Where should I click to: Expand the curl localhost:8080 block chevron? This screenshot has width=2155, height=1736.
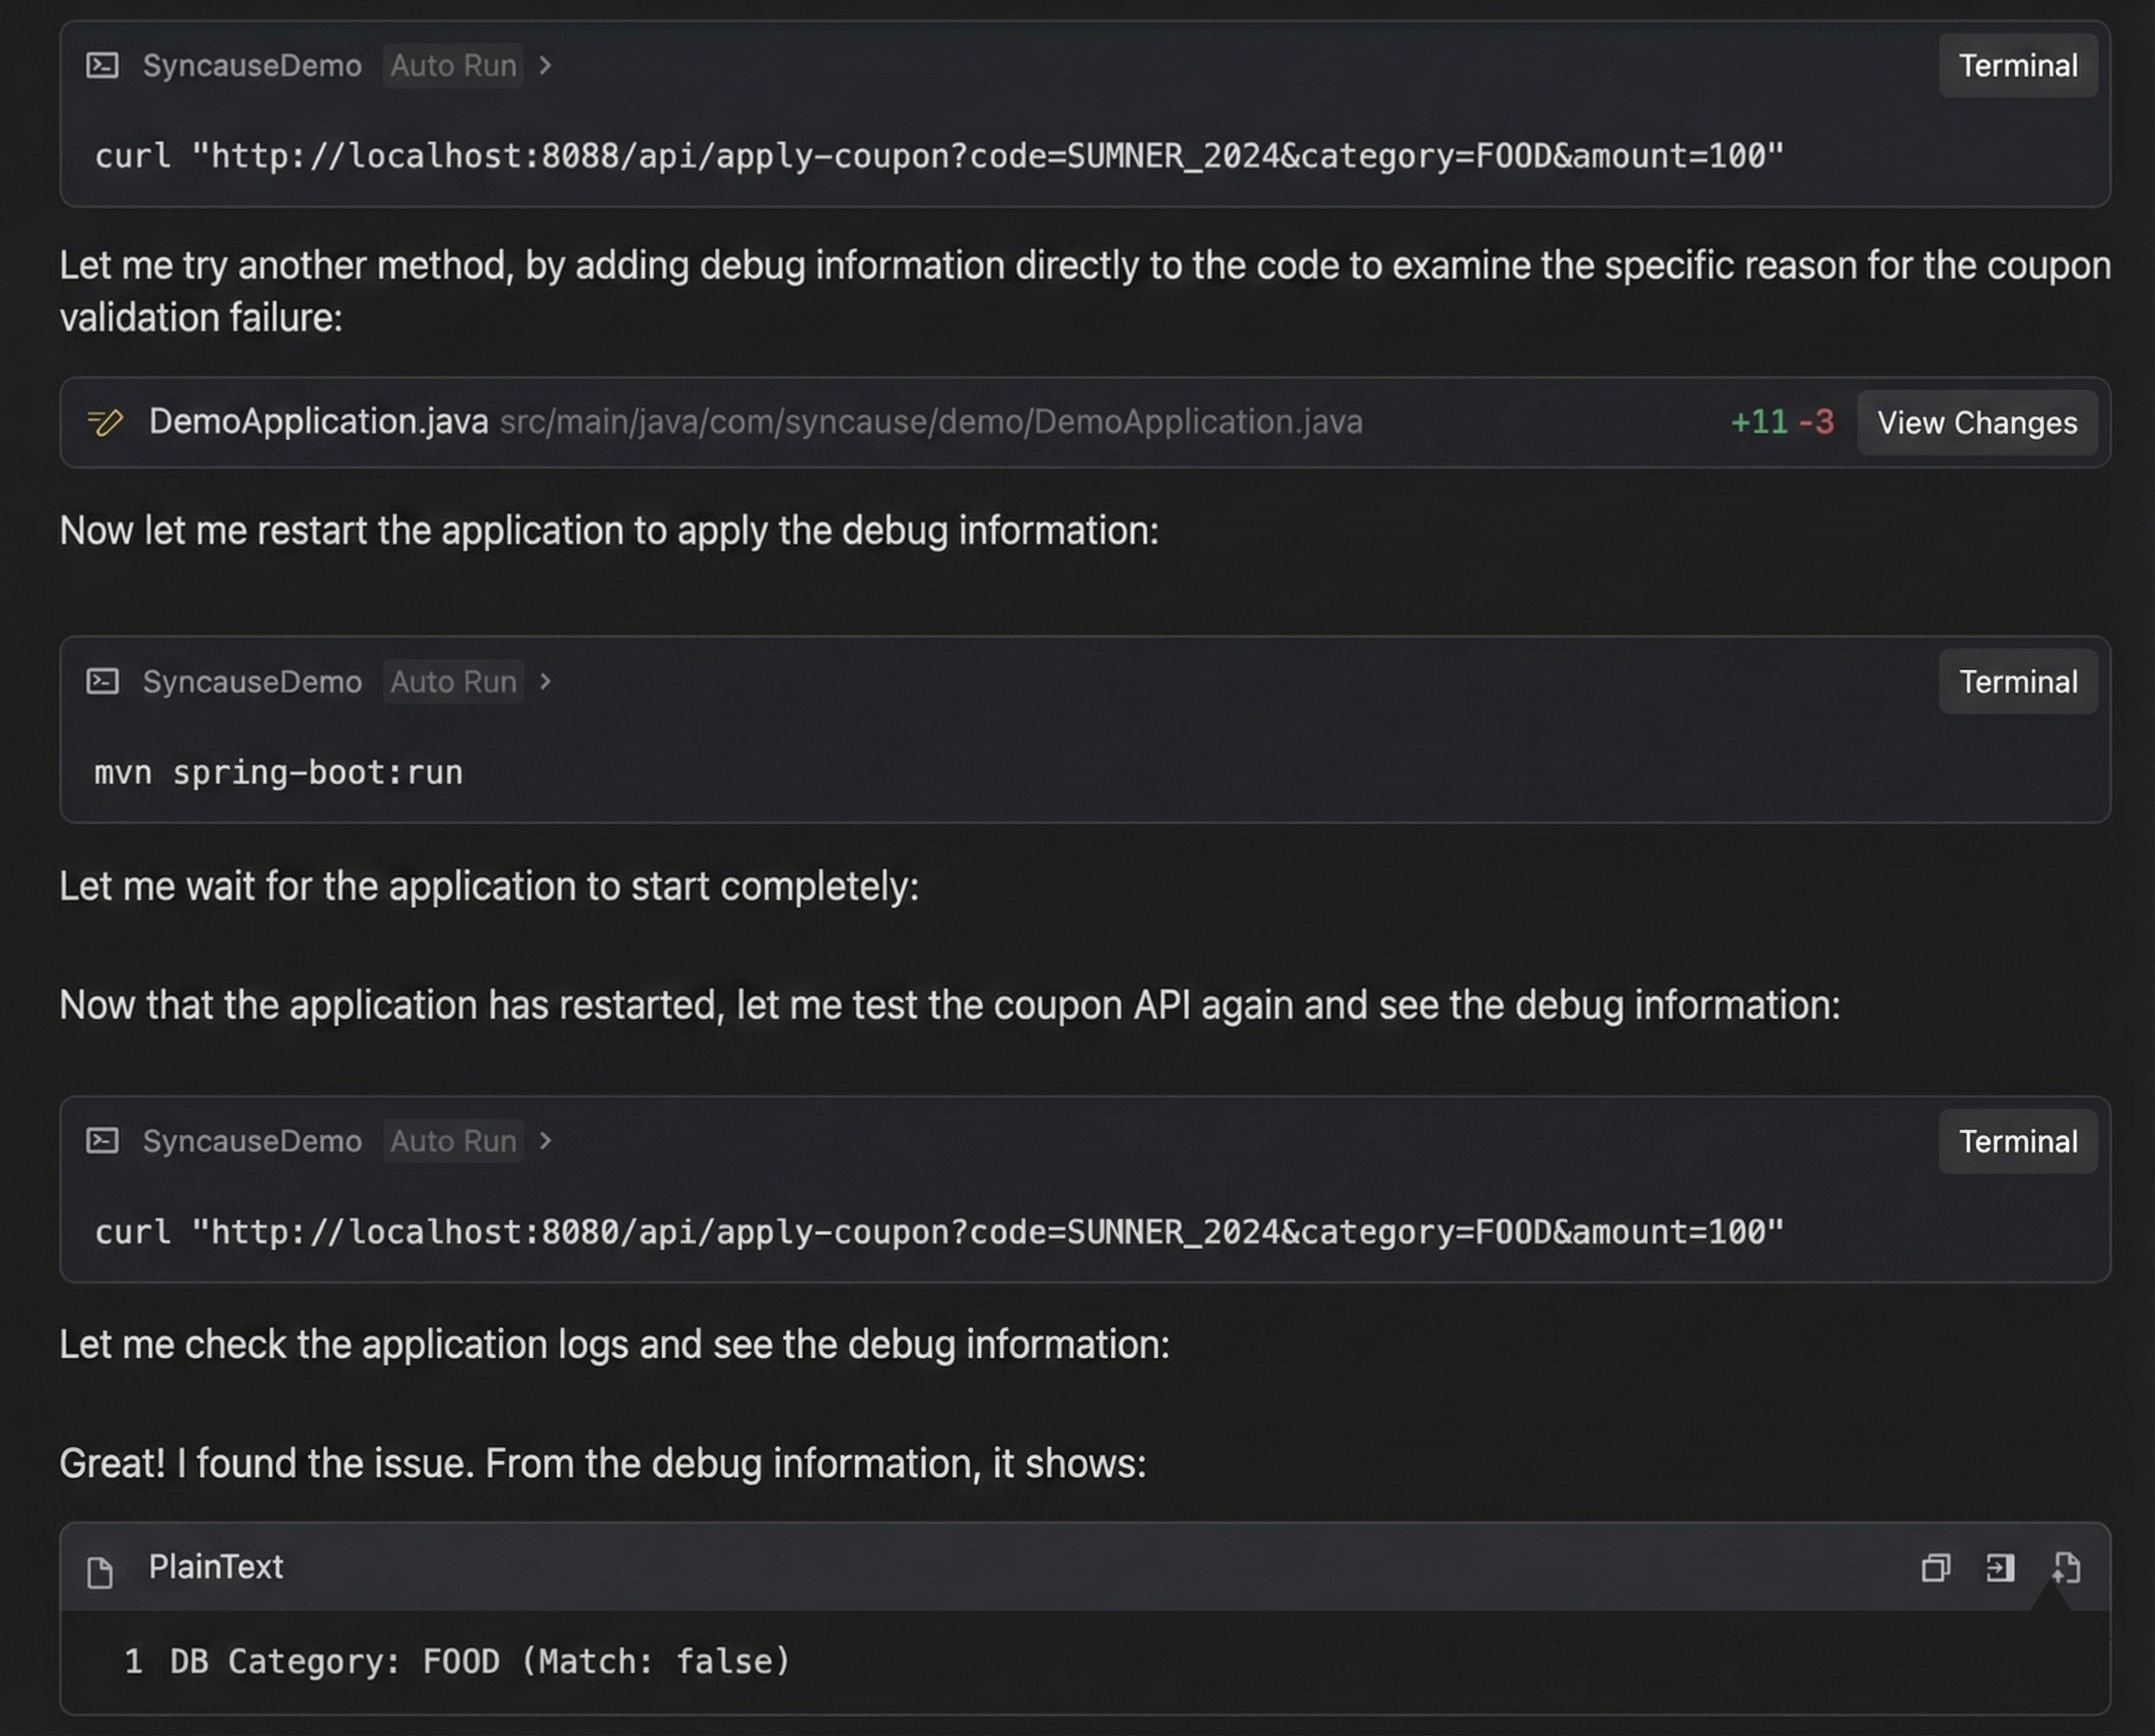point(546,1141)
